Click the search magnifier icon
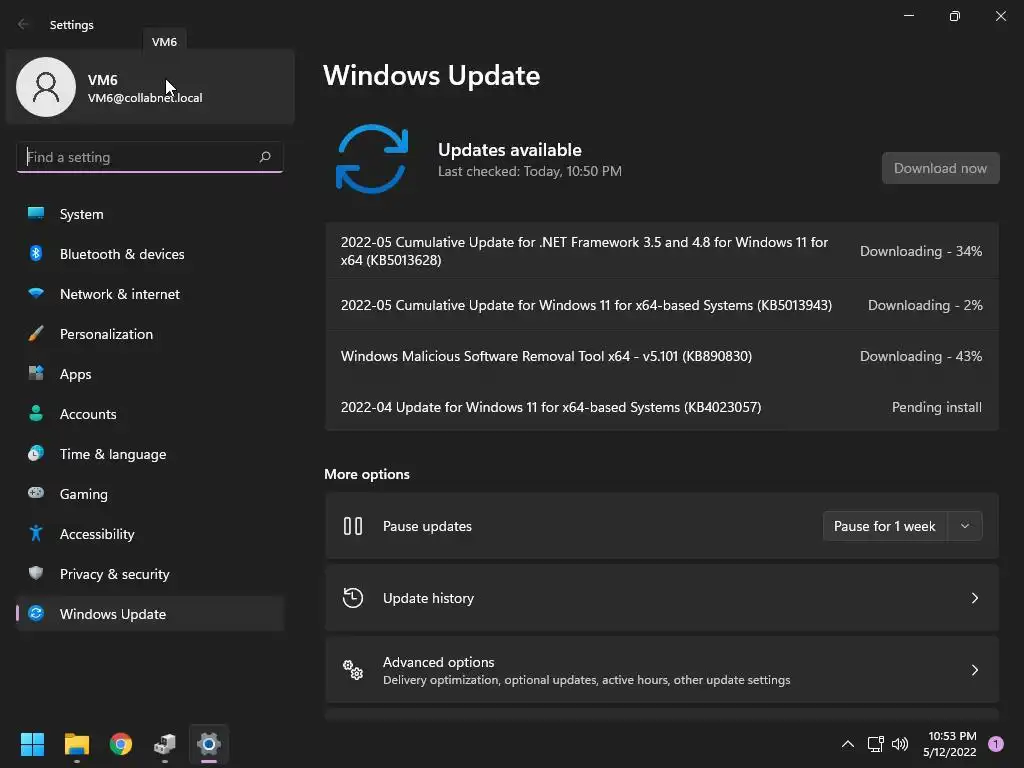 (264, 157)
